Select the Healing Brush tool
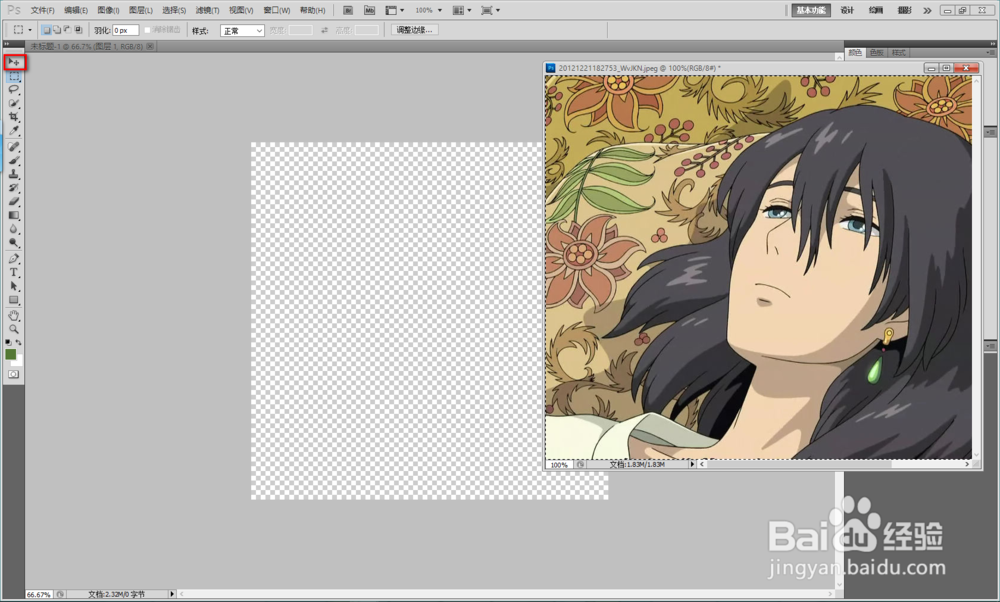The height and width of the screenshot is (602, 1000). coord(14,147)
